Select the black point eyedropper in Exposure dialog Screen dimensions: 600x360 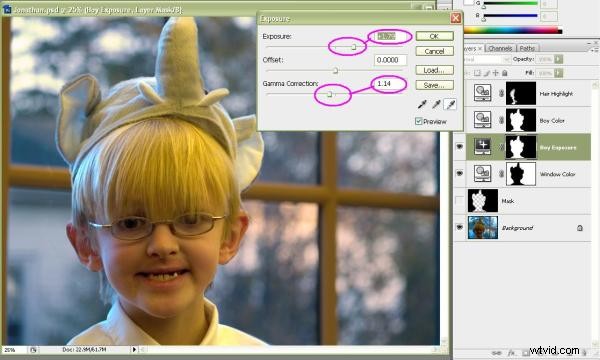click(x=422, y=104)
